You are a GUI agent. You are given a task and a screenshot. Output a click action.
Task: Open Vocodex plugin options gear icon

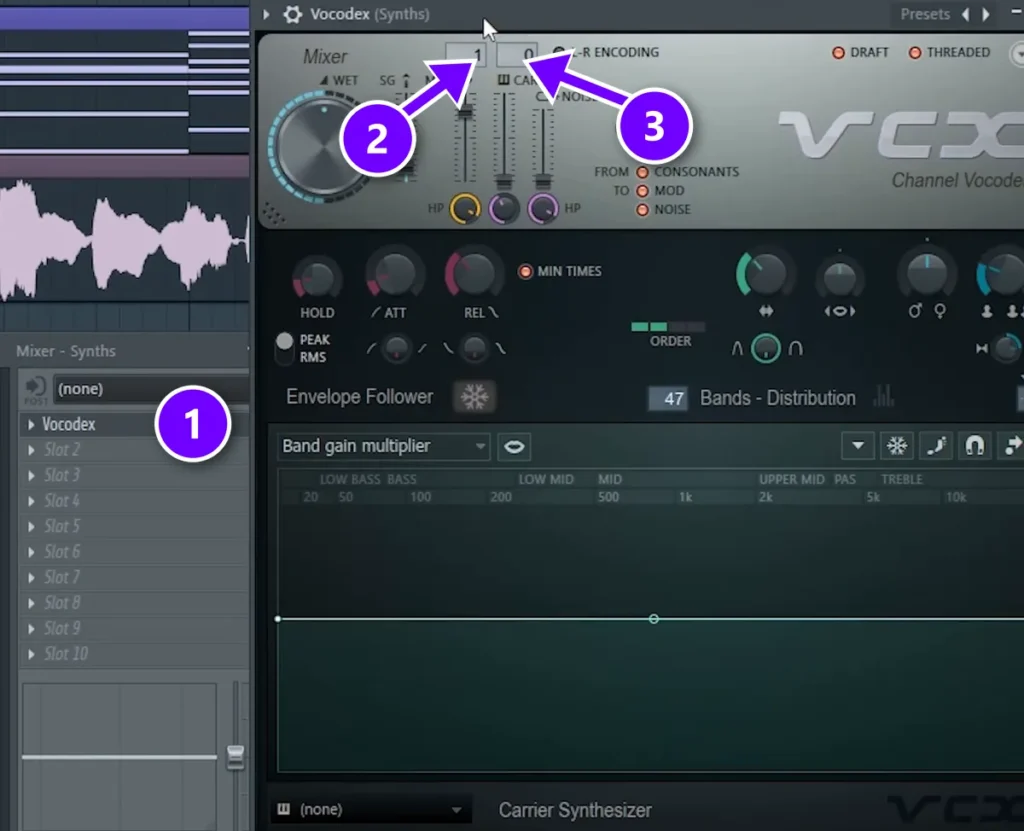pos(293,14)
